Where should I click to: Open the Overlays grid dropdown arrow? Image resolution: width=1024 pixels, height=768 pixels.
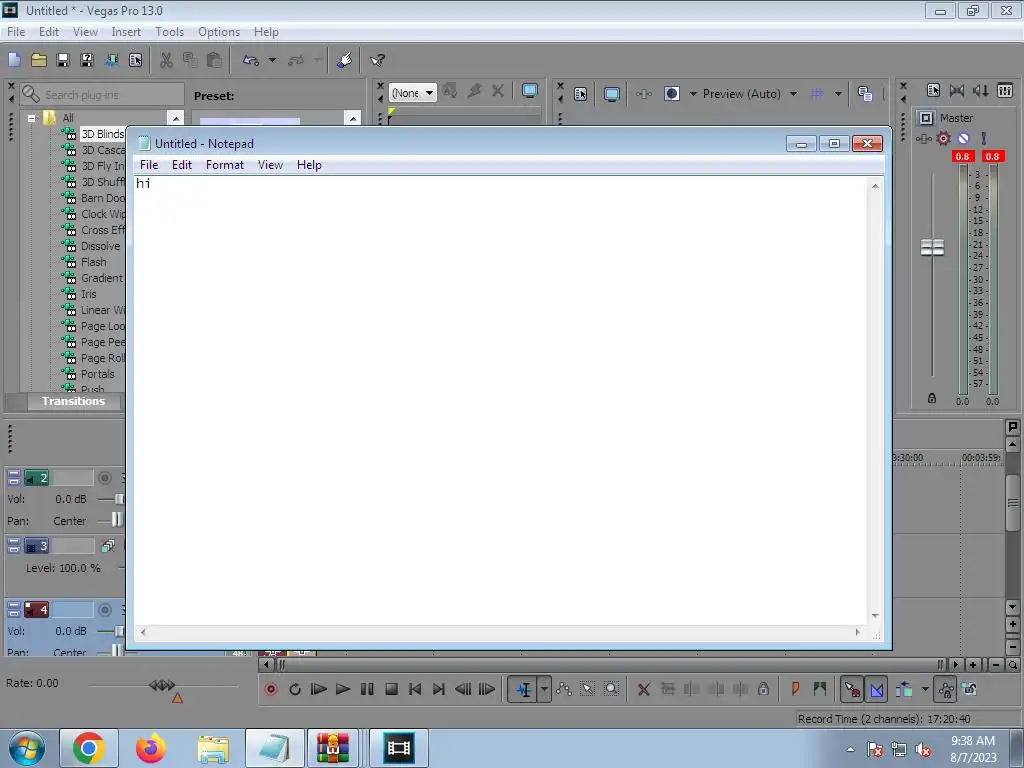click(x=838, y=93)
